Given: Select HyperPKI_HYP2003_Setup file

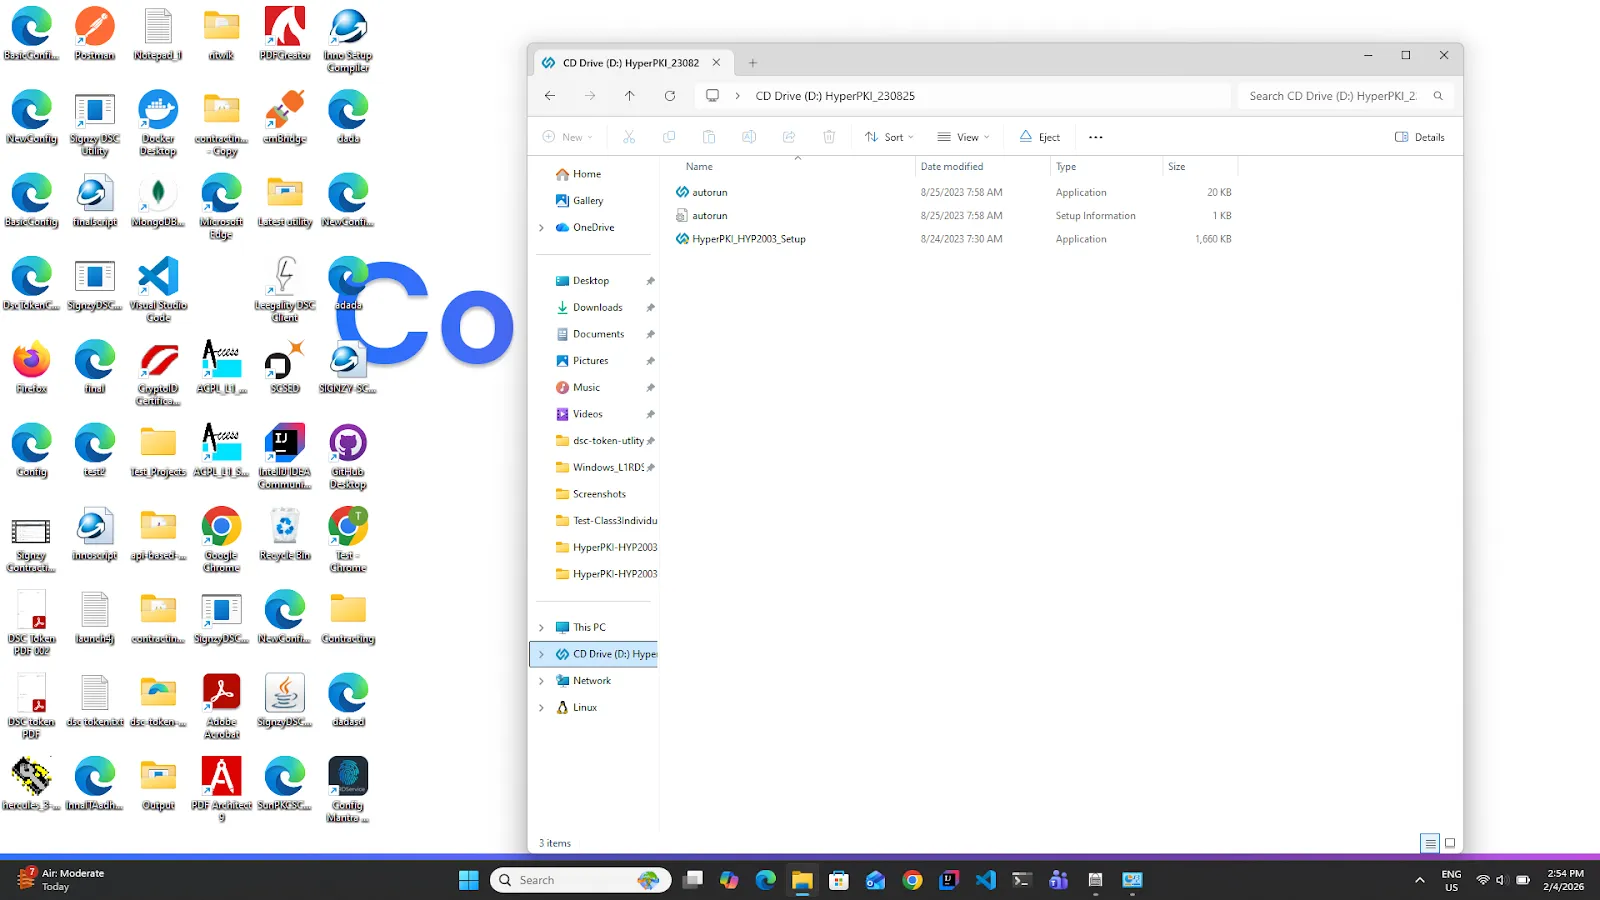Looking at the screenshot, I should 749,239.
